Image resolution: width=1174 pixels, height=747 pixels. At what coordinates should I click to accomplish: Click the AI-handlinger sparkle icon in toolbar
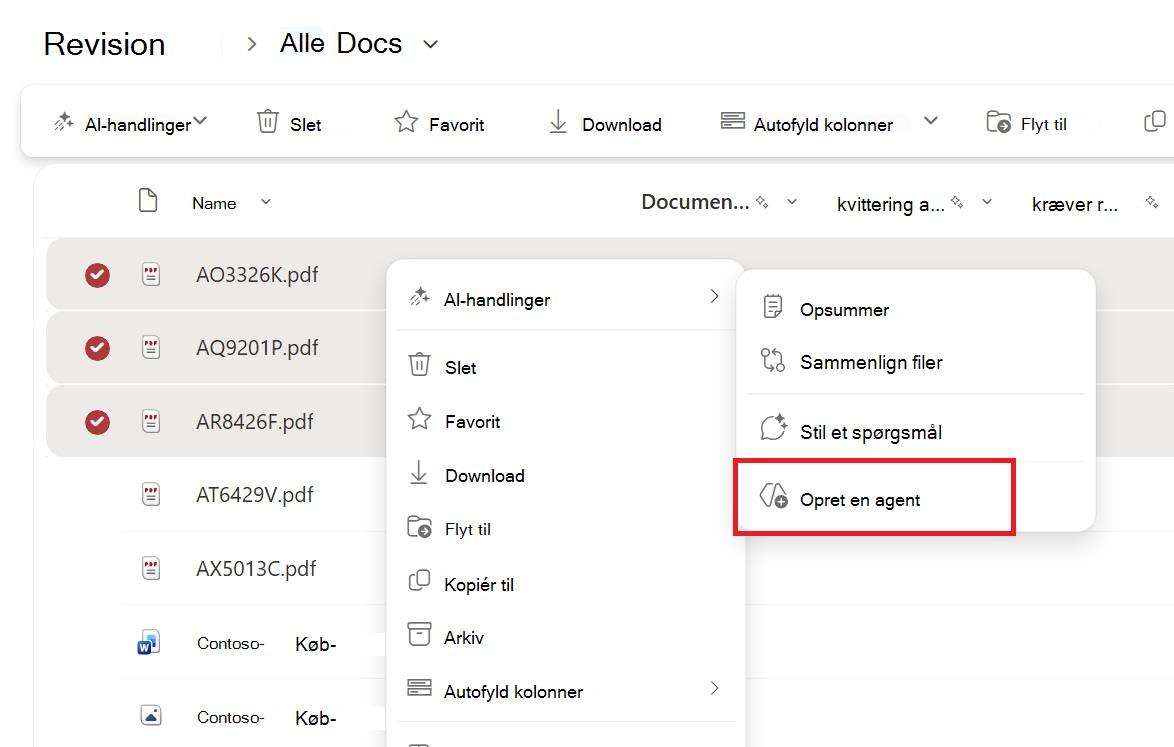click(64, 122)
